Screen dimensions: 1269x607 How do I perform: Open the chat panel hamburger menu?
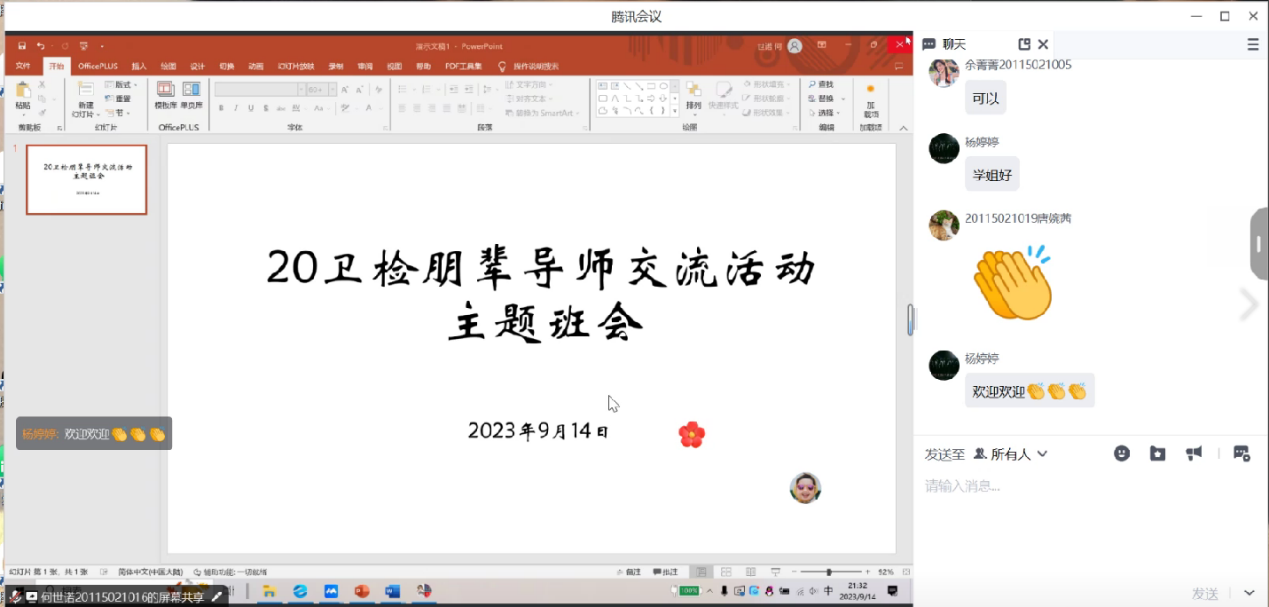click(1253, 44)
